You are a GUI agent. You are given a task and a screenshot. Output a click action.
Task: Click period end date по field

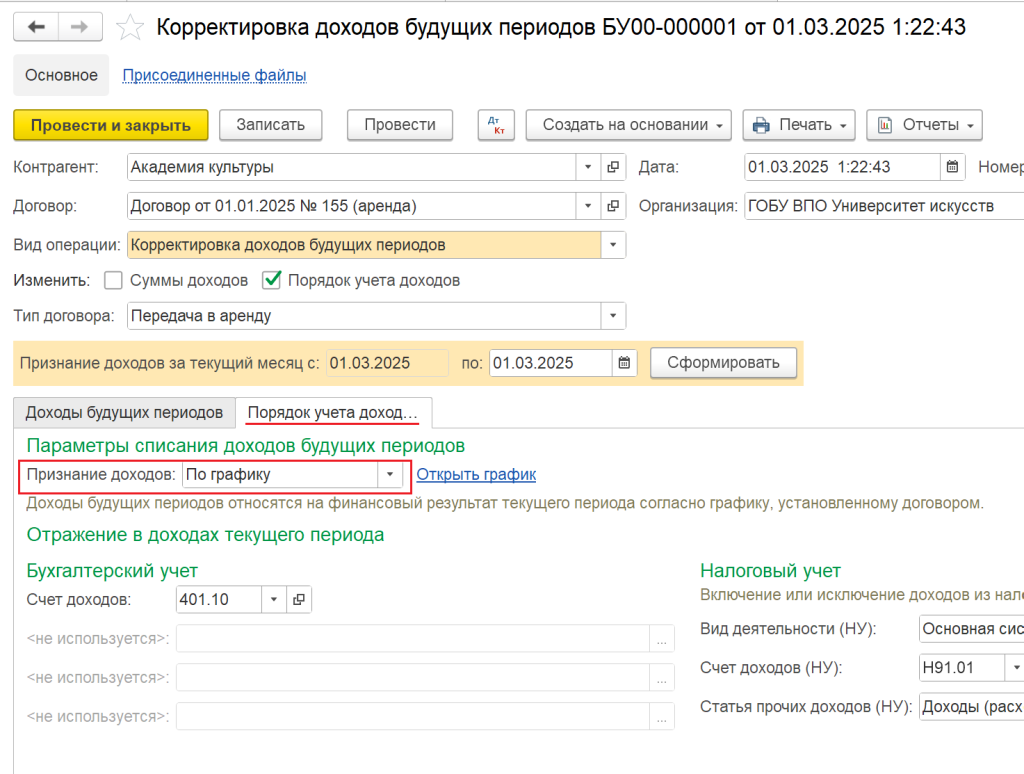pyautogui.click(x=551, y=363)
